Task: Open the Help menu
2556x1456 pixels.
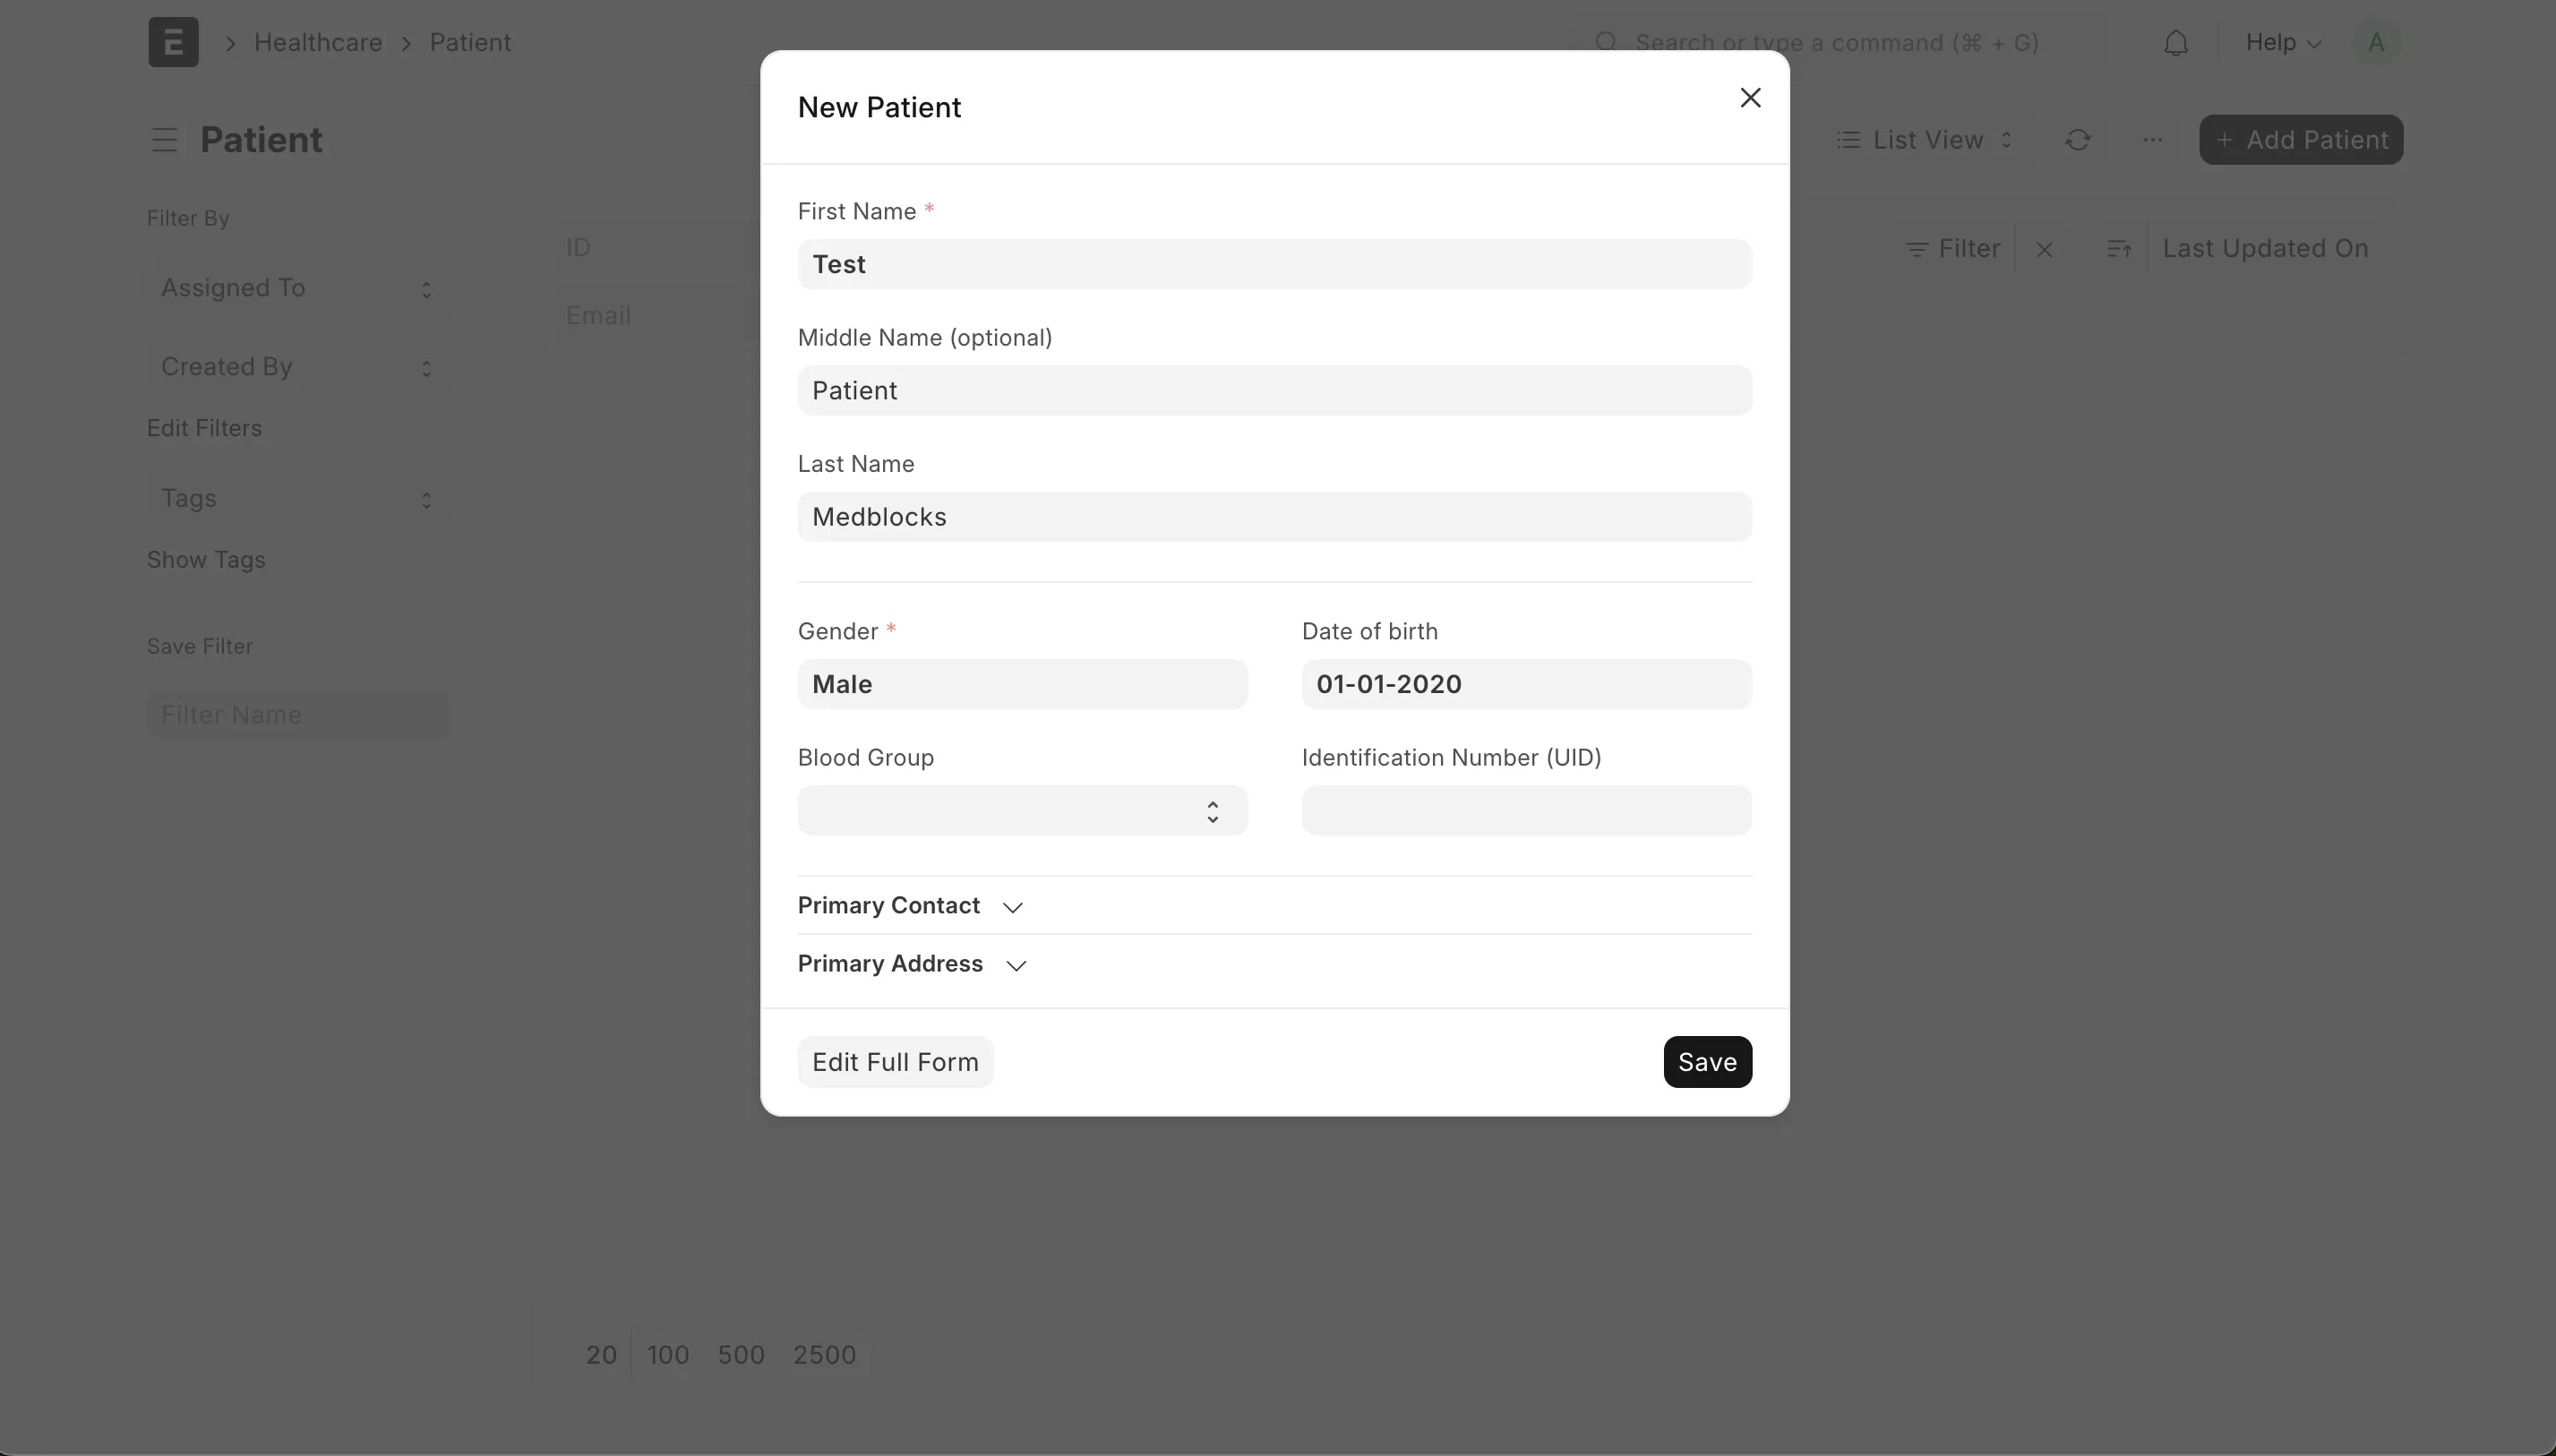Action: [2283, 43]
